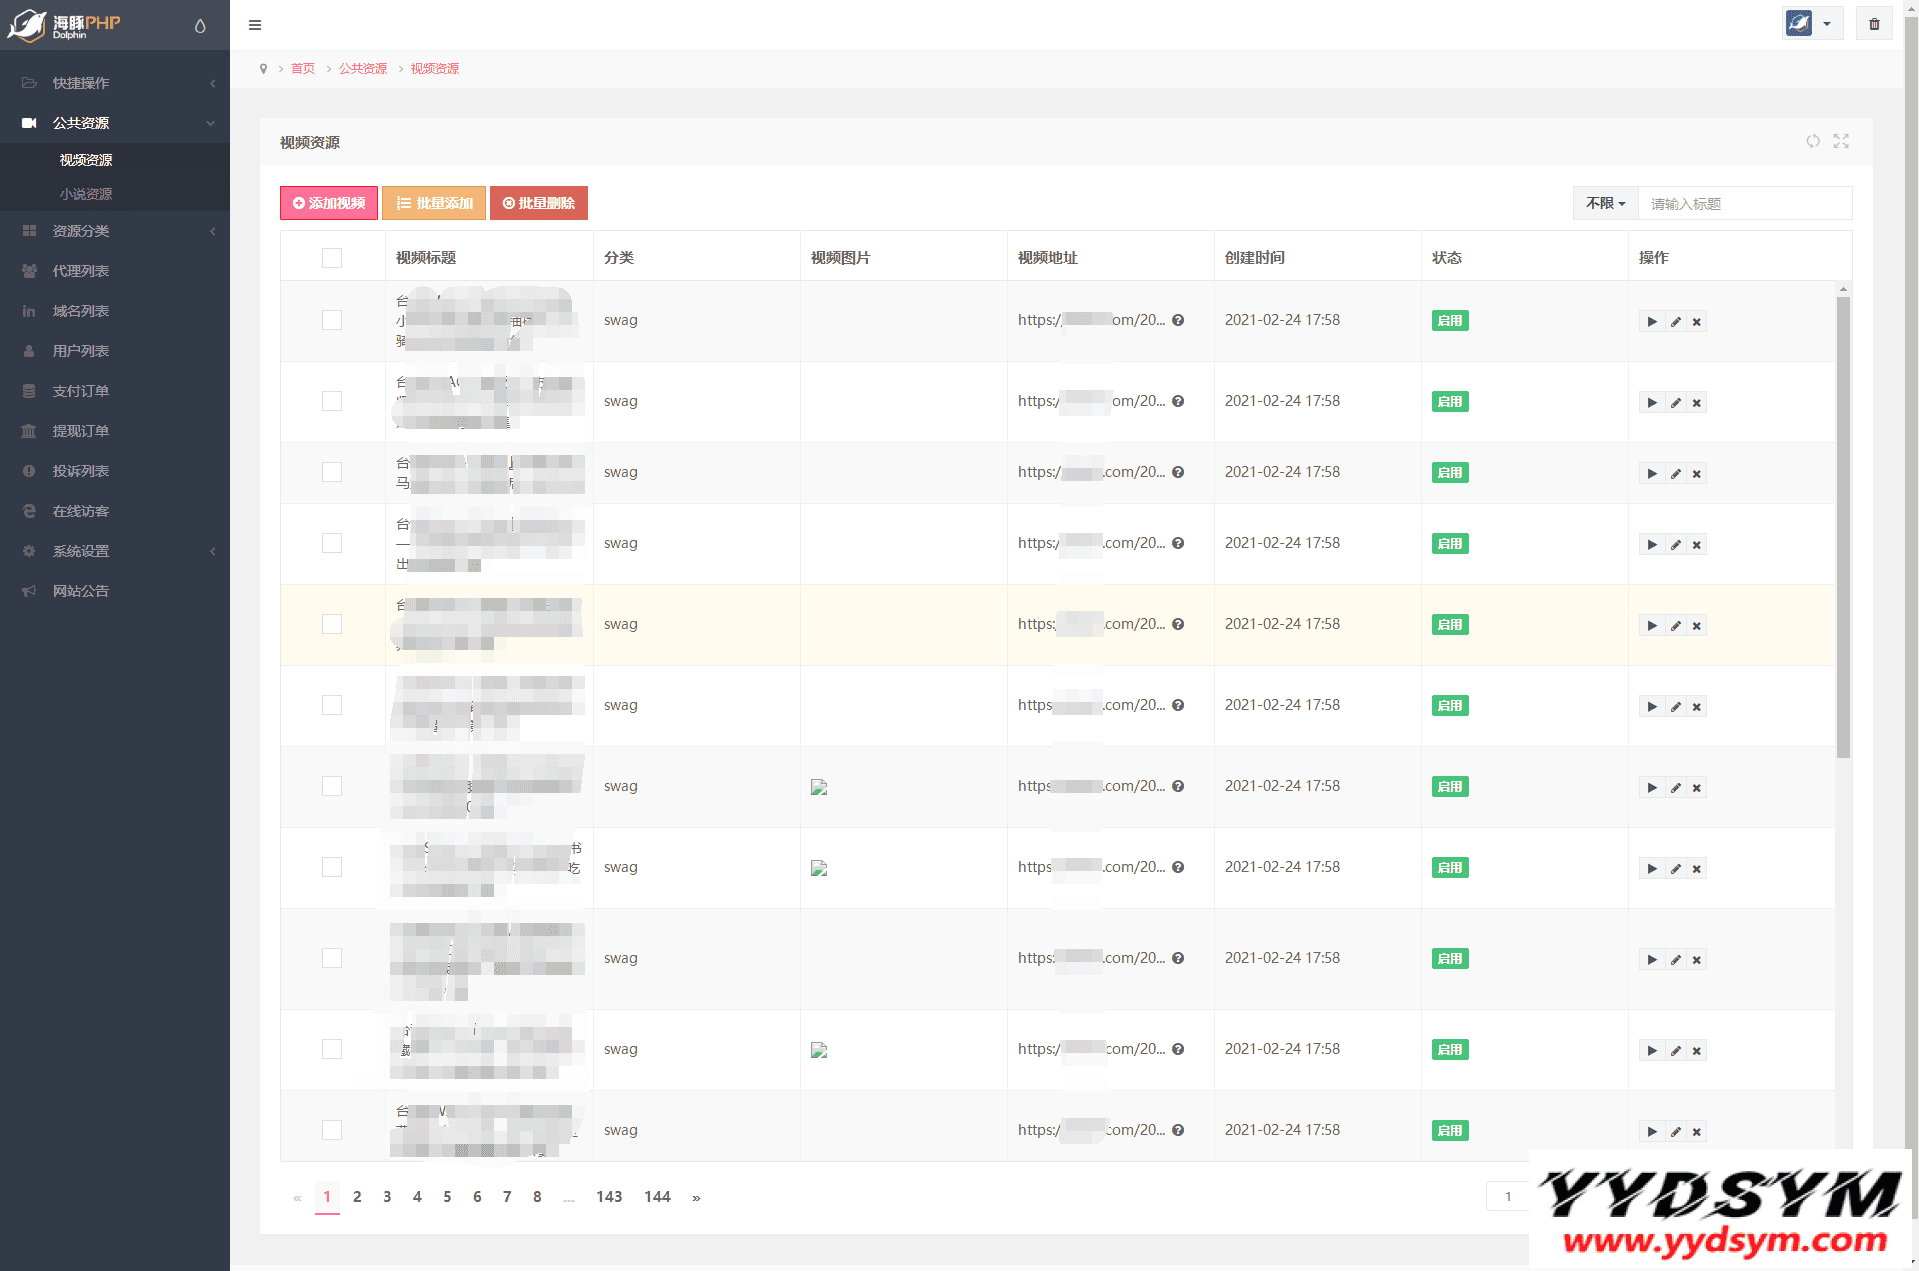Play the video in the yellow highlighted row

[1651, 626]
